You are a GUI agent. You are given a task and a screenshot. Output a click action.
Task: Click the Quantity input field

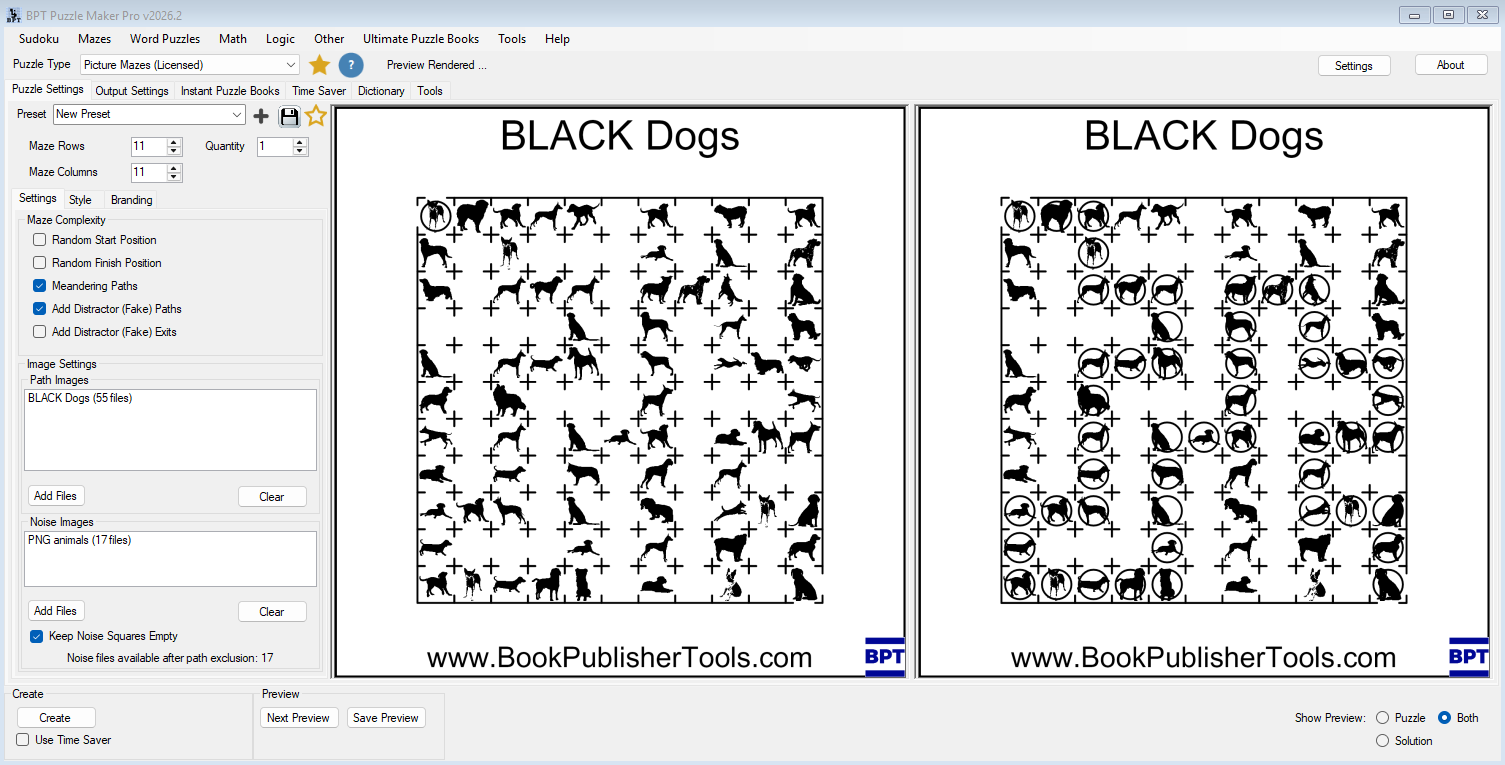(x=273, y=146)
